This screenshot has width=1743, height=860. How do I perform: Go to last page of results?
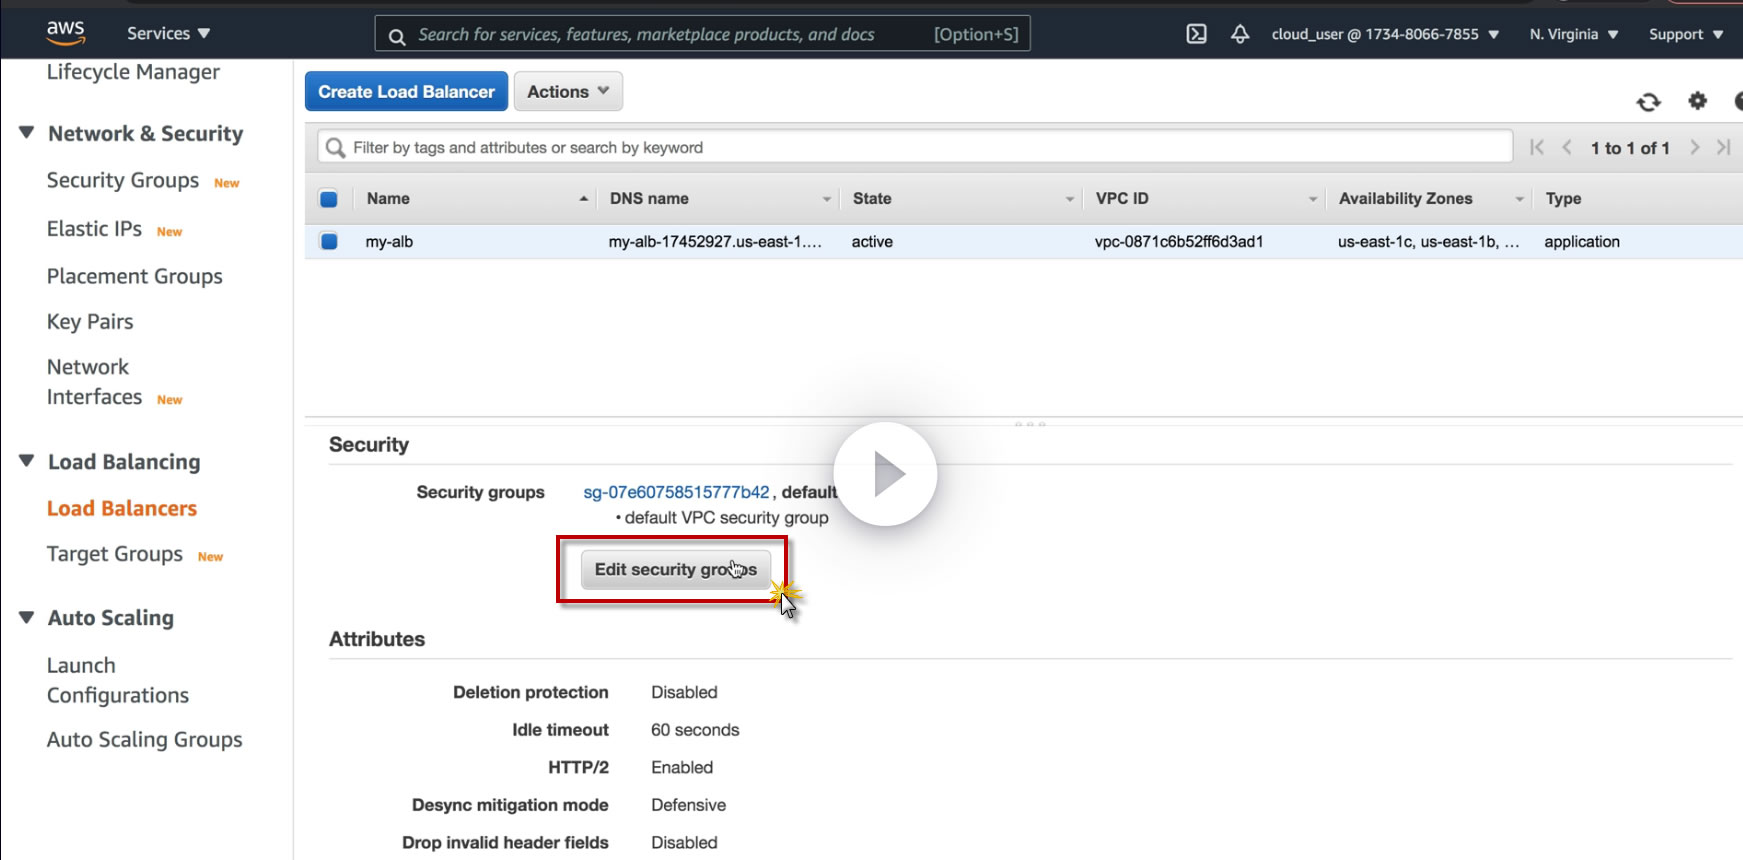click(1724, 148)
